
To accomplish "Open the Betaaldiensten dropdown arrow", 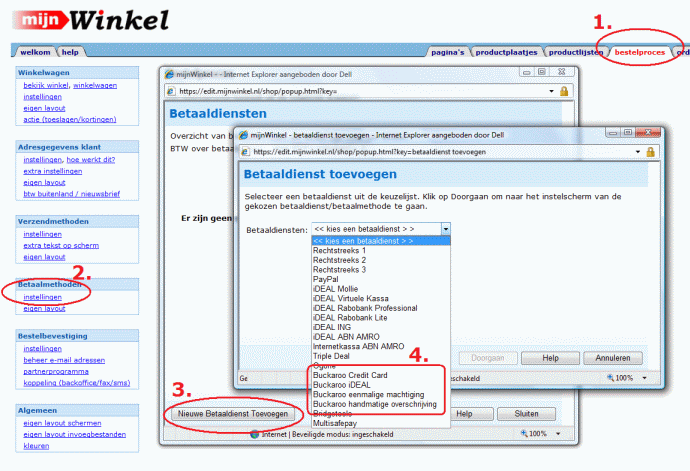I will pyautogui.click(x=446, y=229).
